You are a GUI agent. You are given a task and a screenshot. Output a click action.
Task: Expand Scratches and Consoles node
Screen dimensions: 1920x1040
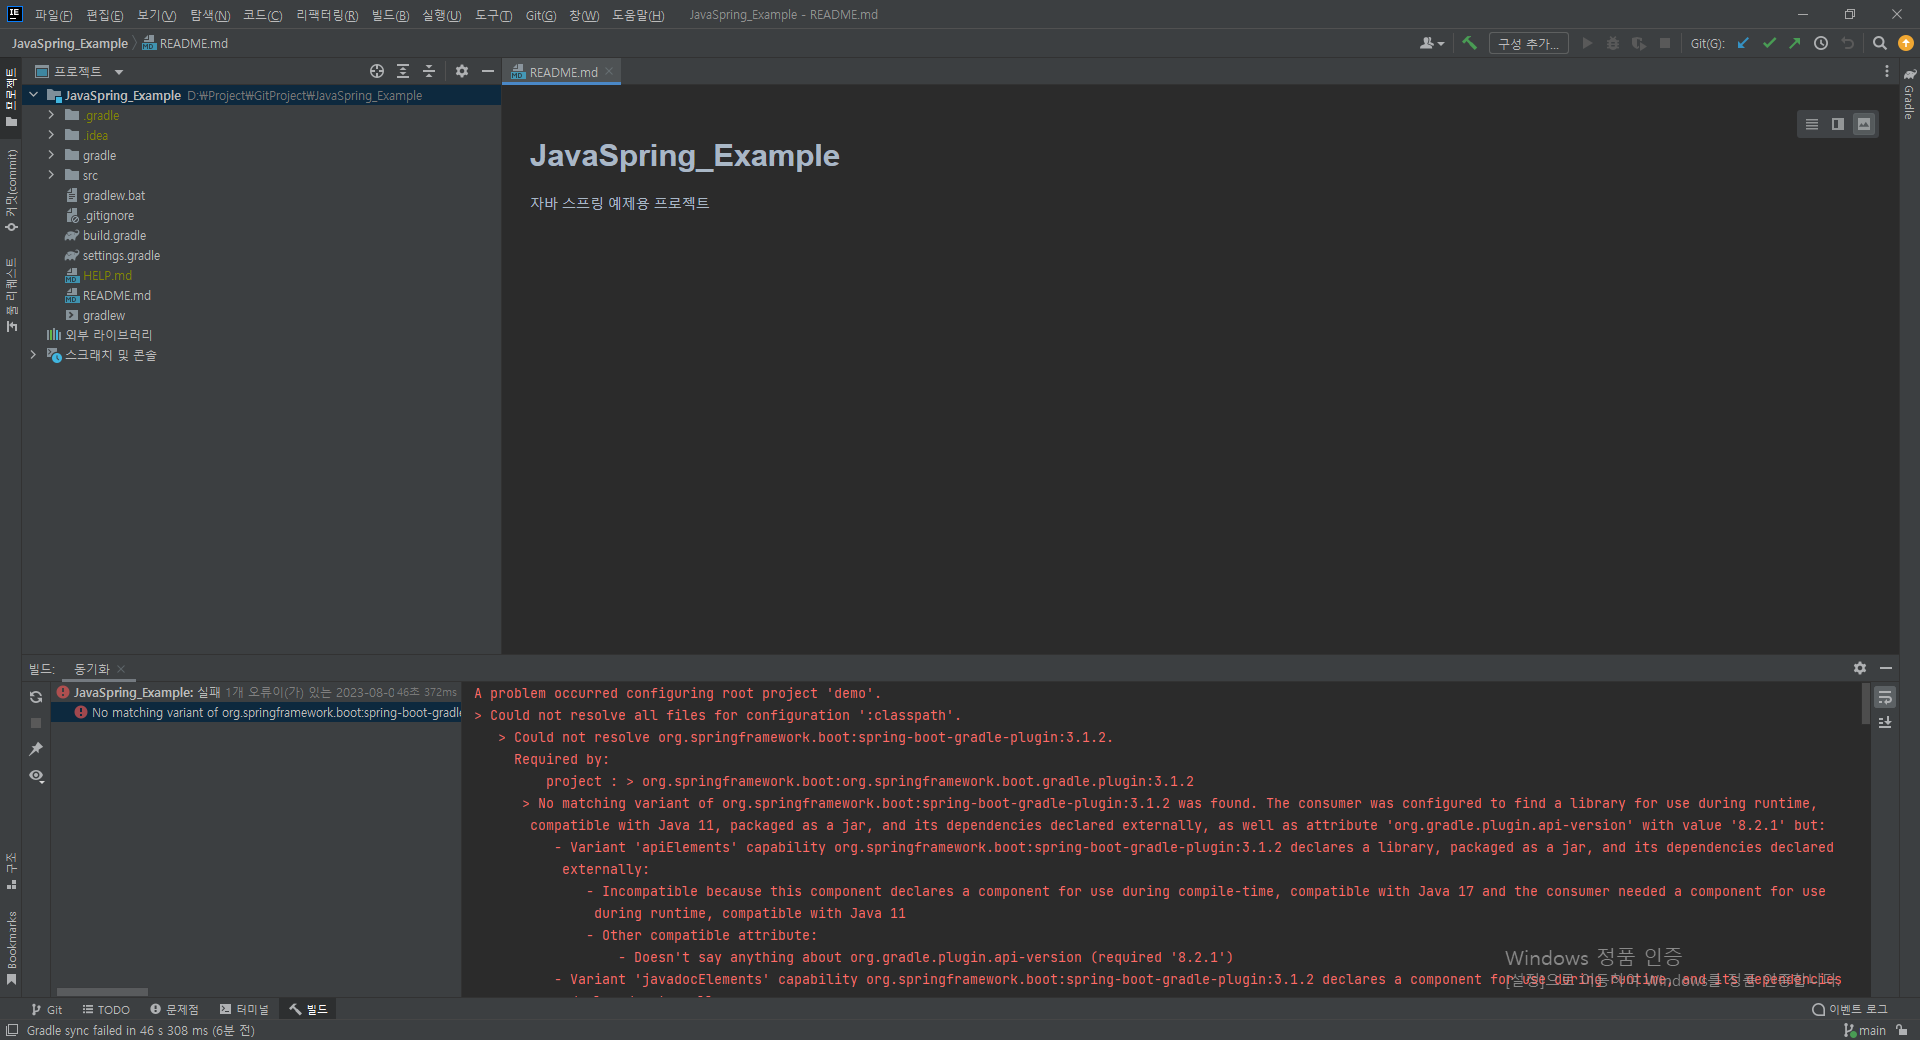click(33, 355)
